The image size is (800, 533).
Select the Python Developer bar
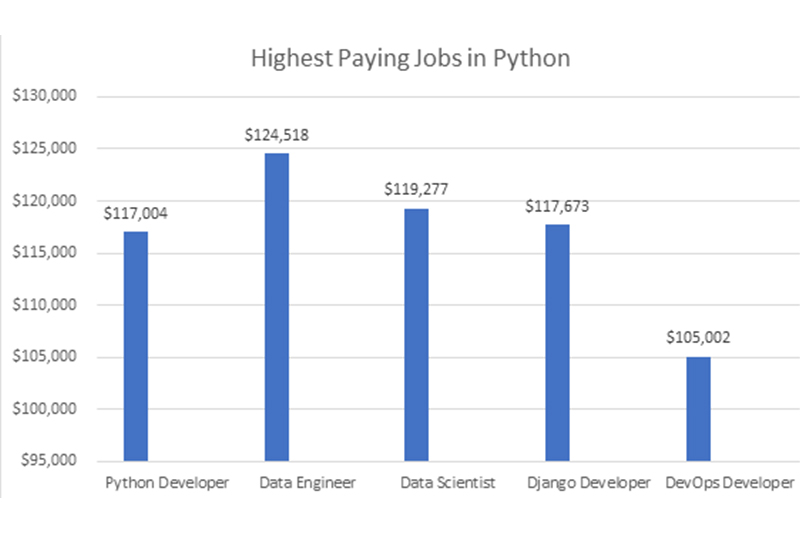(x=135, y=346)
